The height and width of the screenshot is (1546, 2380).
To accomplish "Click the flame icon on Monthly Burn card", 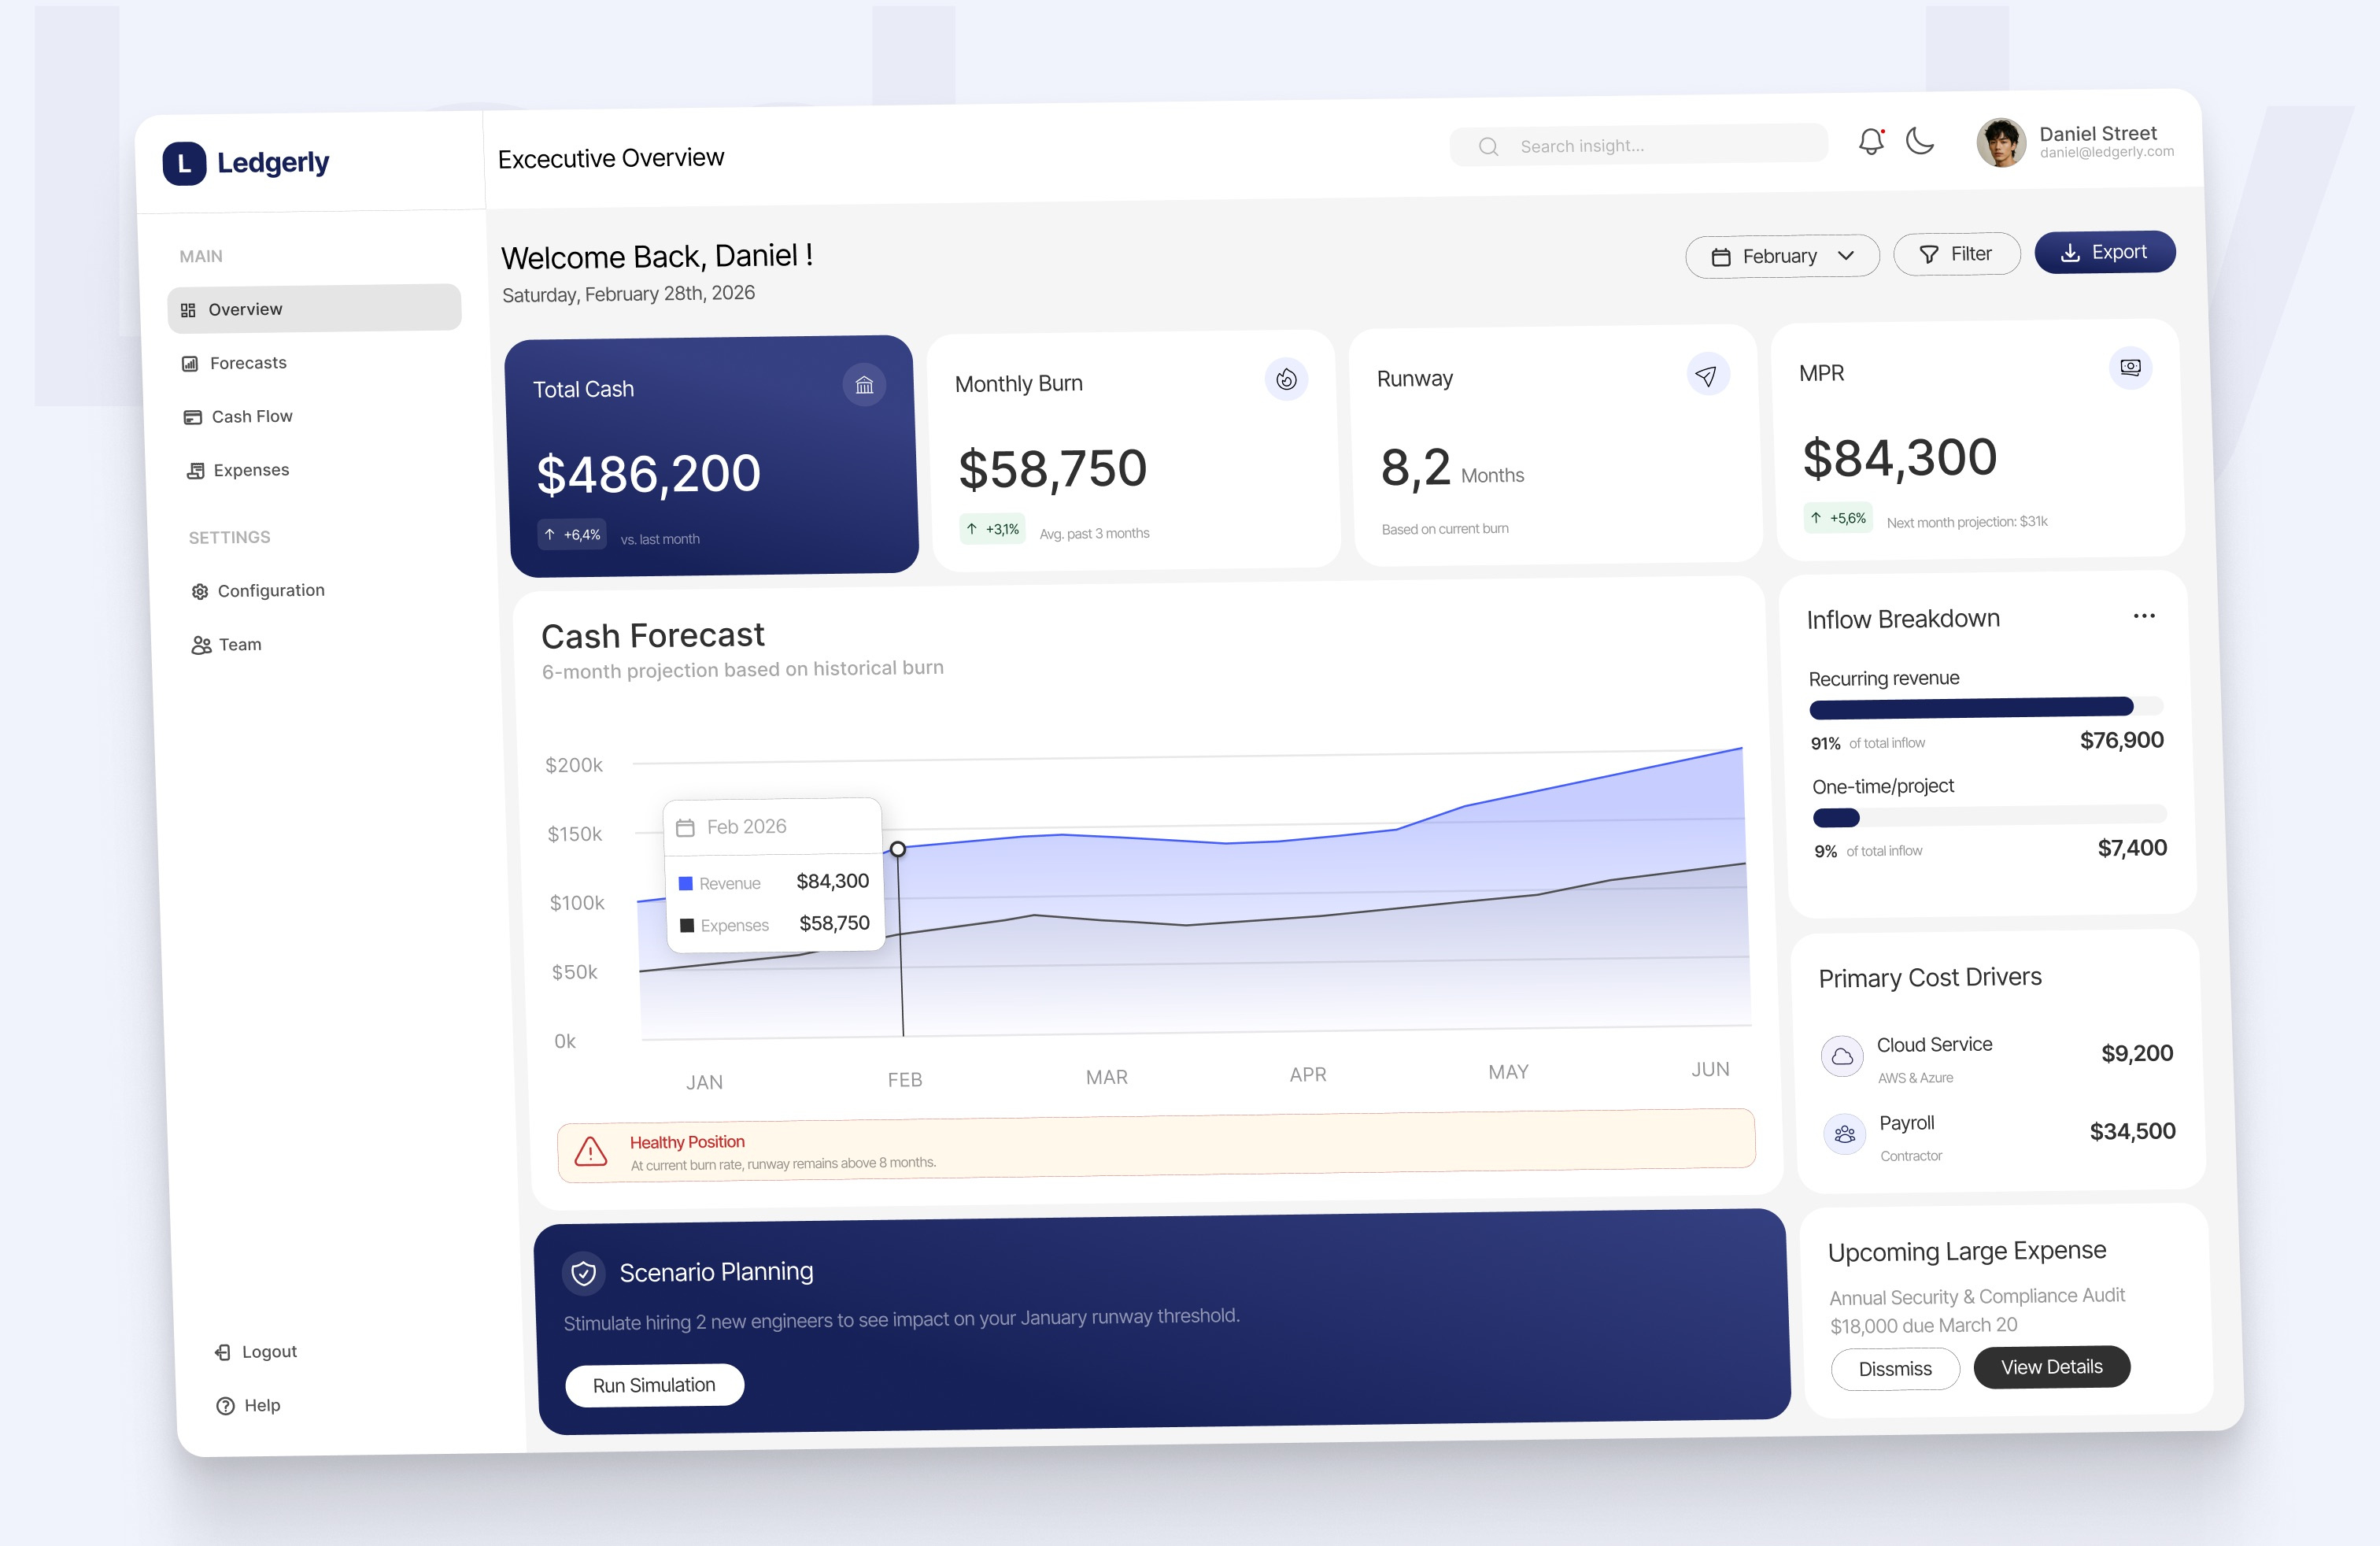I will coord(1286,379).
